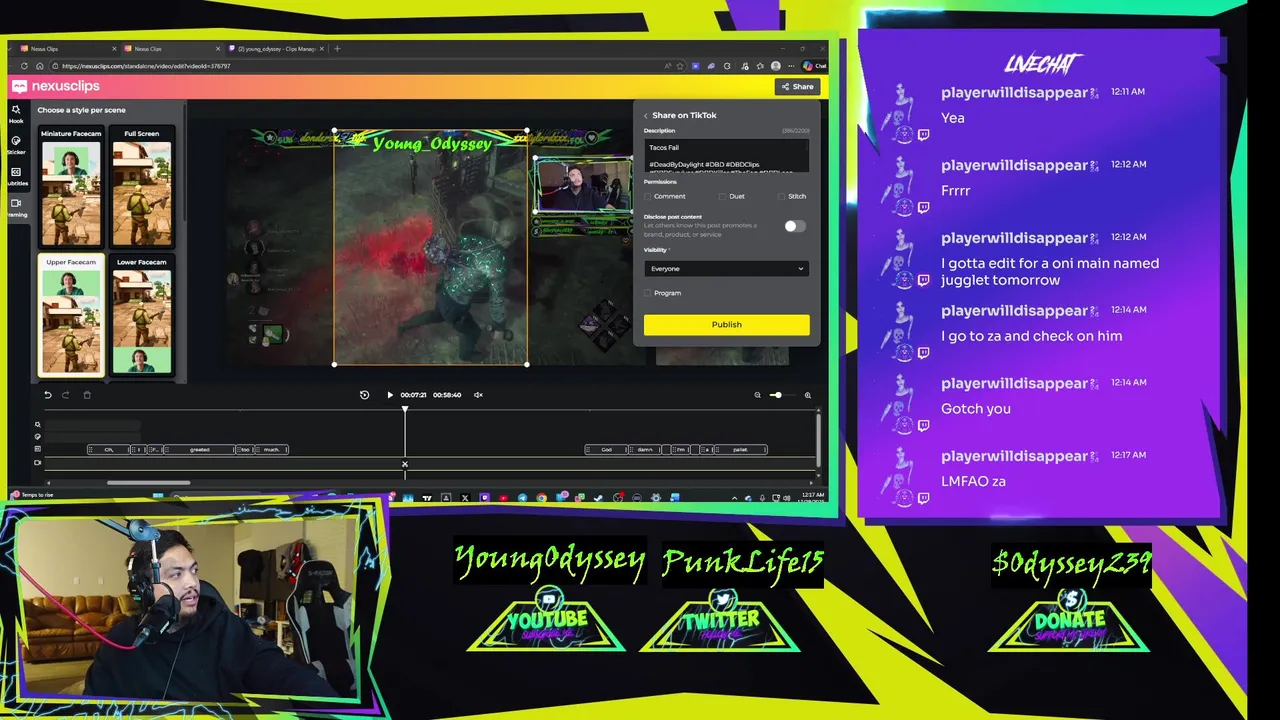Open Copilot Chat in browser
Screen dimensions: 1280x720
coord(814,66)
